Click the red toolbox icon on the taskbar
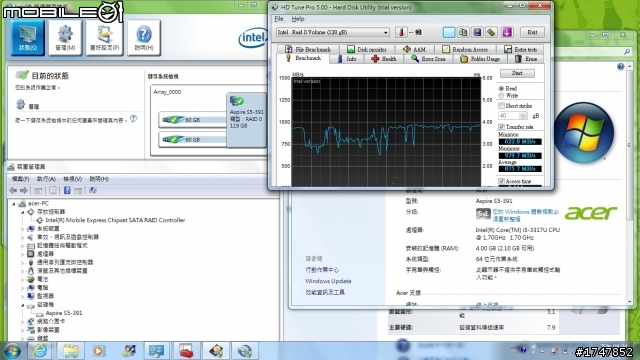The image size is (640, 360). point(186,351)
